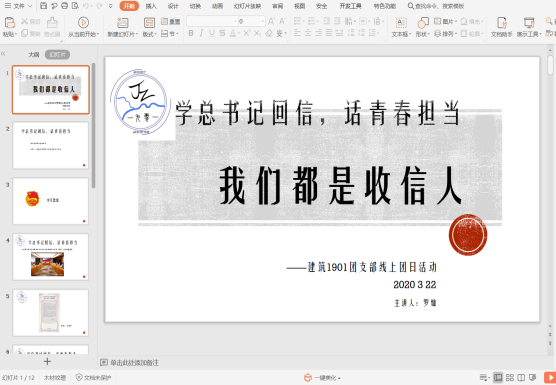
Task: Click the Print Preview icon
Action: coord(75,6)
